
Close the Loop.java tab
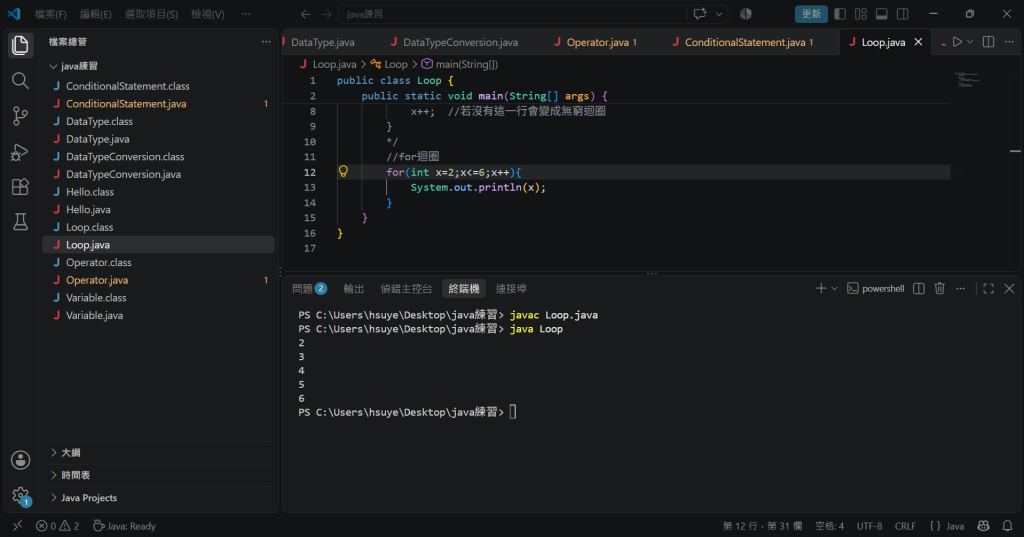click(918, 42)
